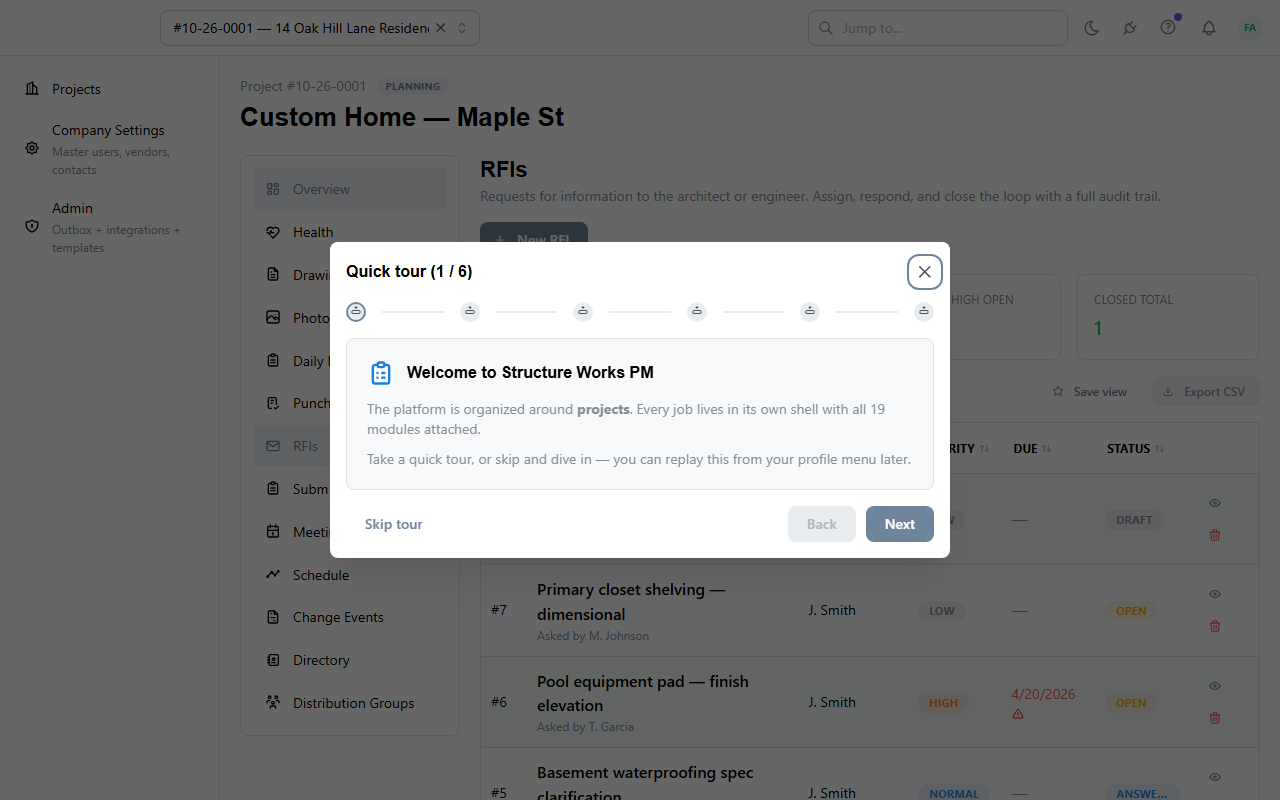
Task: View RFI #6 with eye icon
Action: tap(1215, 686)
